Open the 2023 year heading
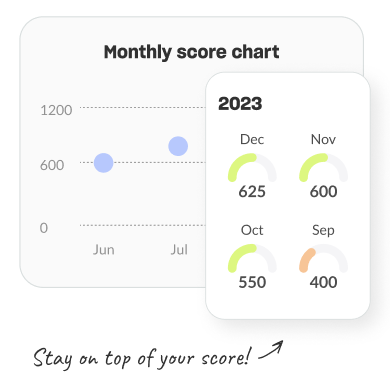The image size is (390, 385). (240, 104)
